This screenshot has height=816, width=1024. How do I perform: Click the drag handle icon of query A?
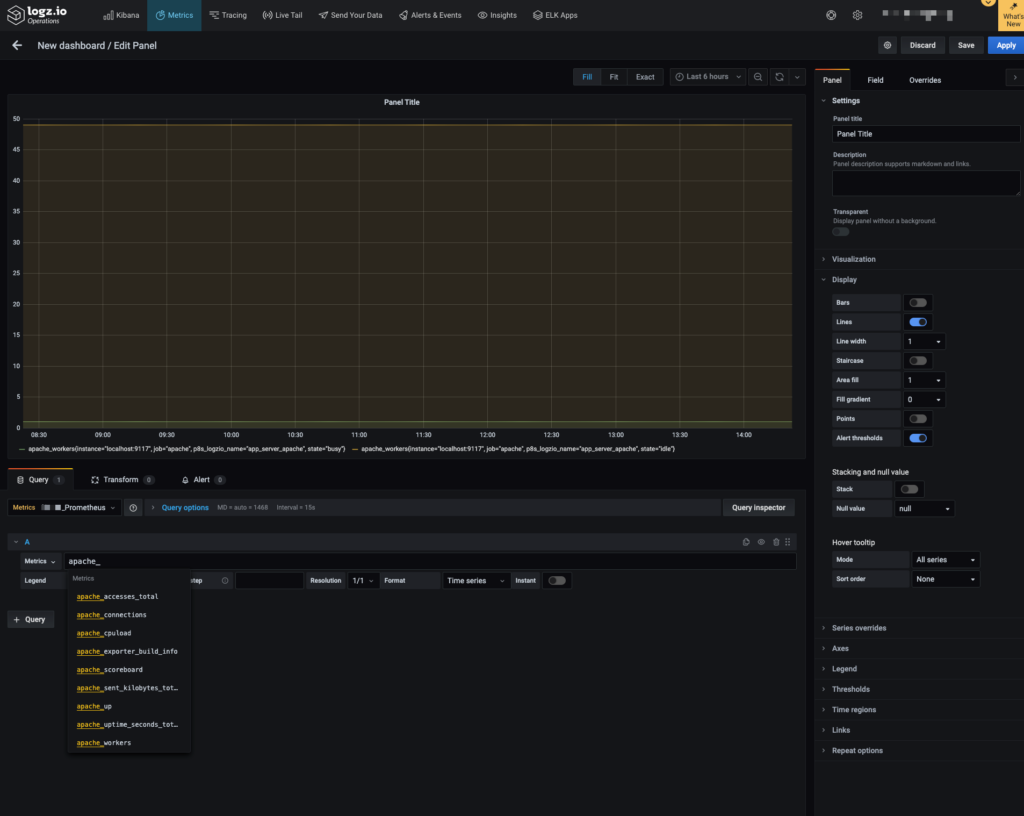click(x=788, y=542)
